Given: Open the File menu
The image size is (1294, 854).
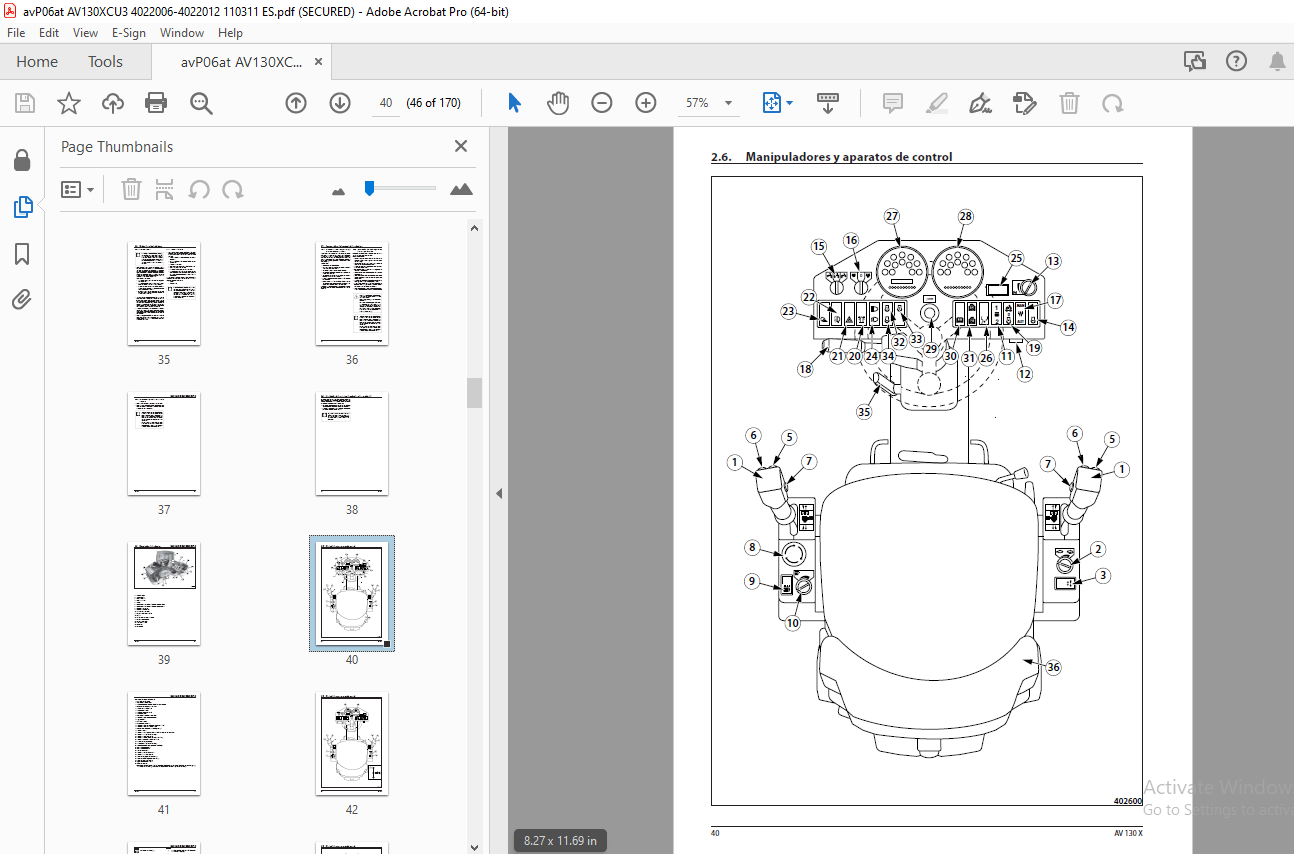Looking at the screenshot, I should (x=16, y=33).
